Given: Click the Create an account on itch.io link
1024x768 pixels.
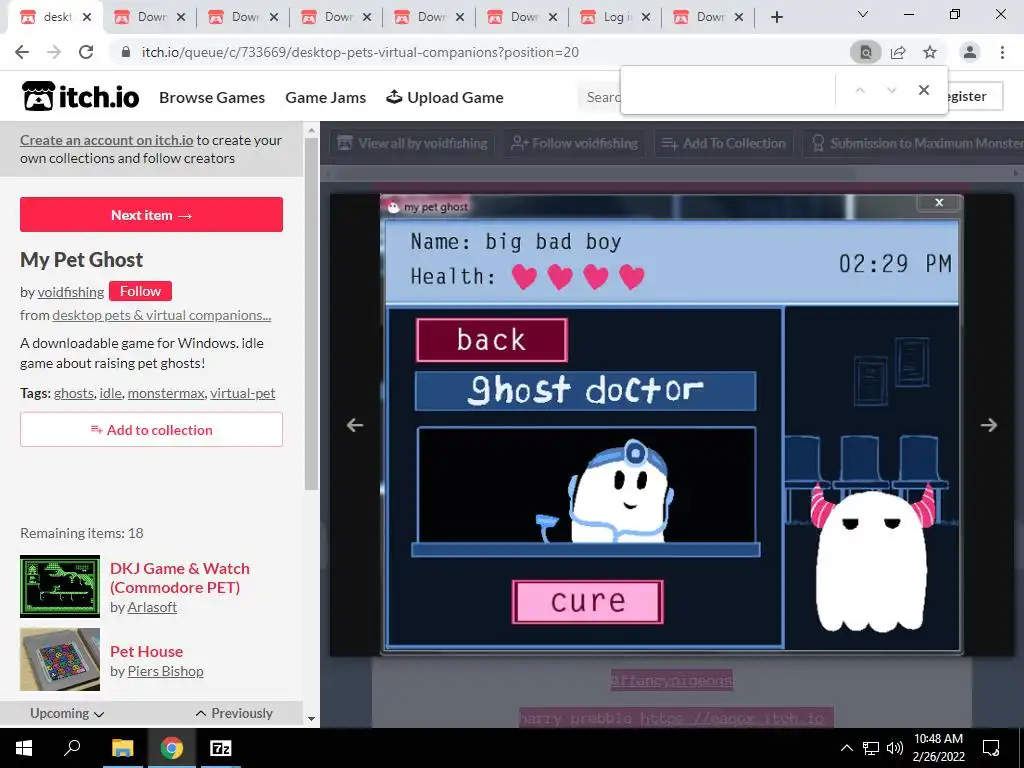Looking at the screenshot, I should (106, 140).
